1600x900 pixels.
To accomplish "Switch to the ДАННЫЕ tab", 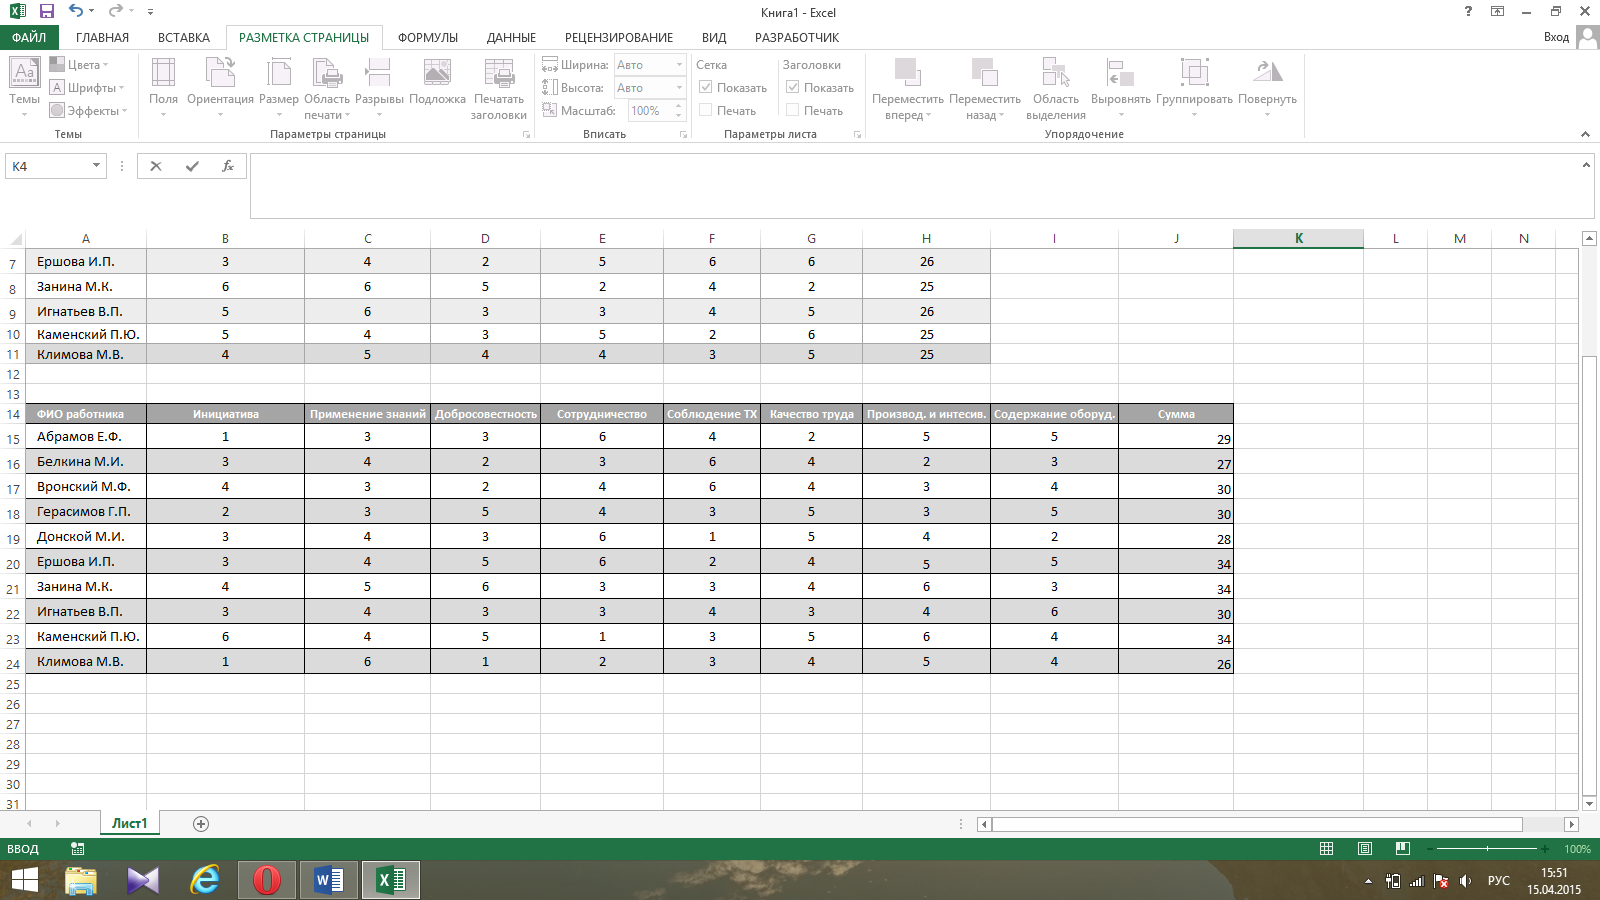I will tap(511, 38).
